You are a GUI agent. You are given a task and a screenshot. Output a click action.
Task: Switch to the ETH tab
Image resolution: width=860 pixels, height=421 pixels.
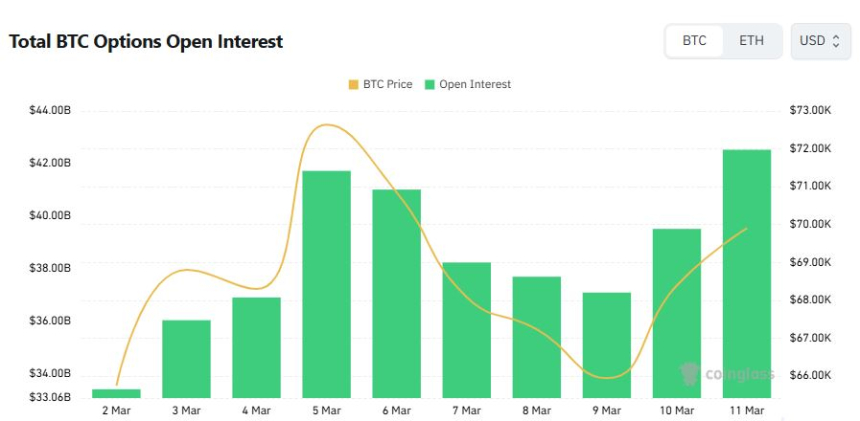click(x=751, y=41)
